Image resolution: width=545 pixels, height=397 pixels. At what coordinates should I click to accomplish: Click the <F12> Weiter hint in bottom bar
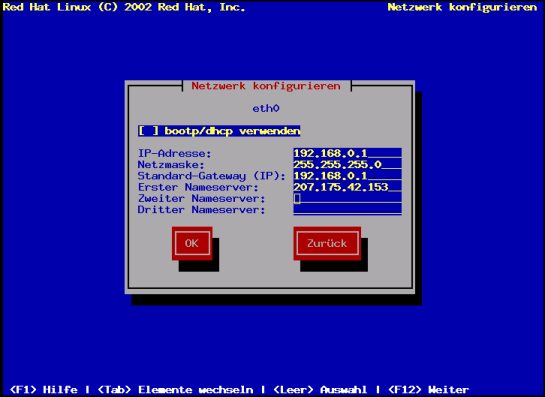point(428,390)
